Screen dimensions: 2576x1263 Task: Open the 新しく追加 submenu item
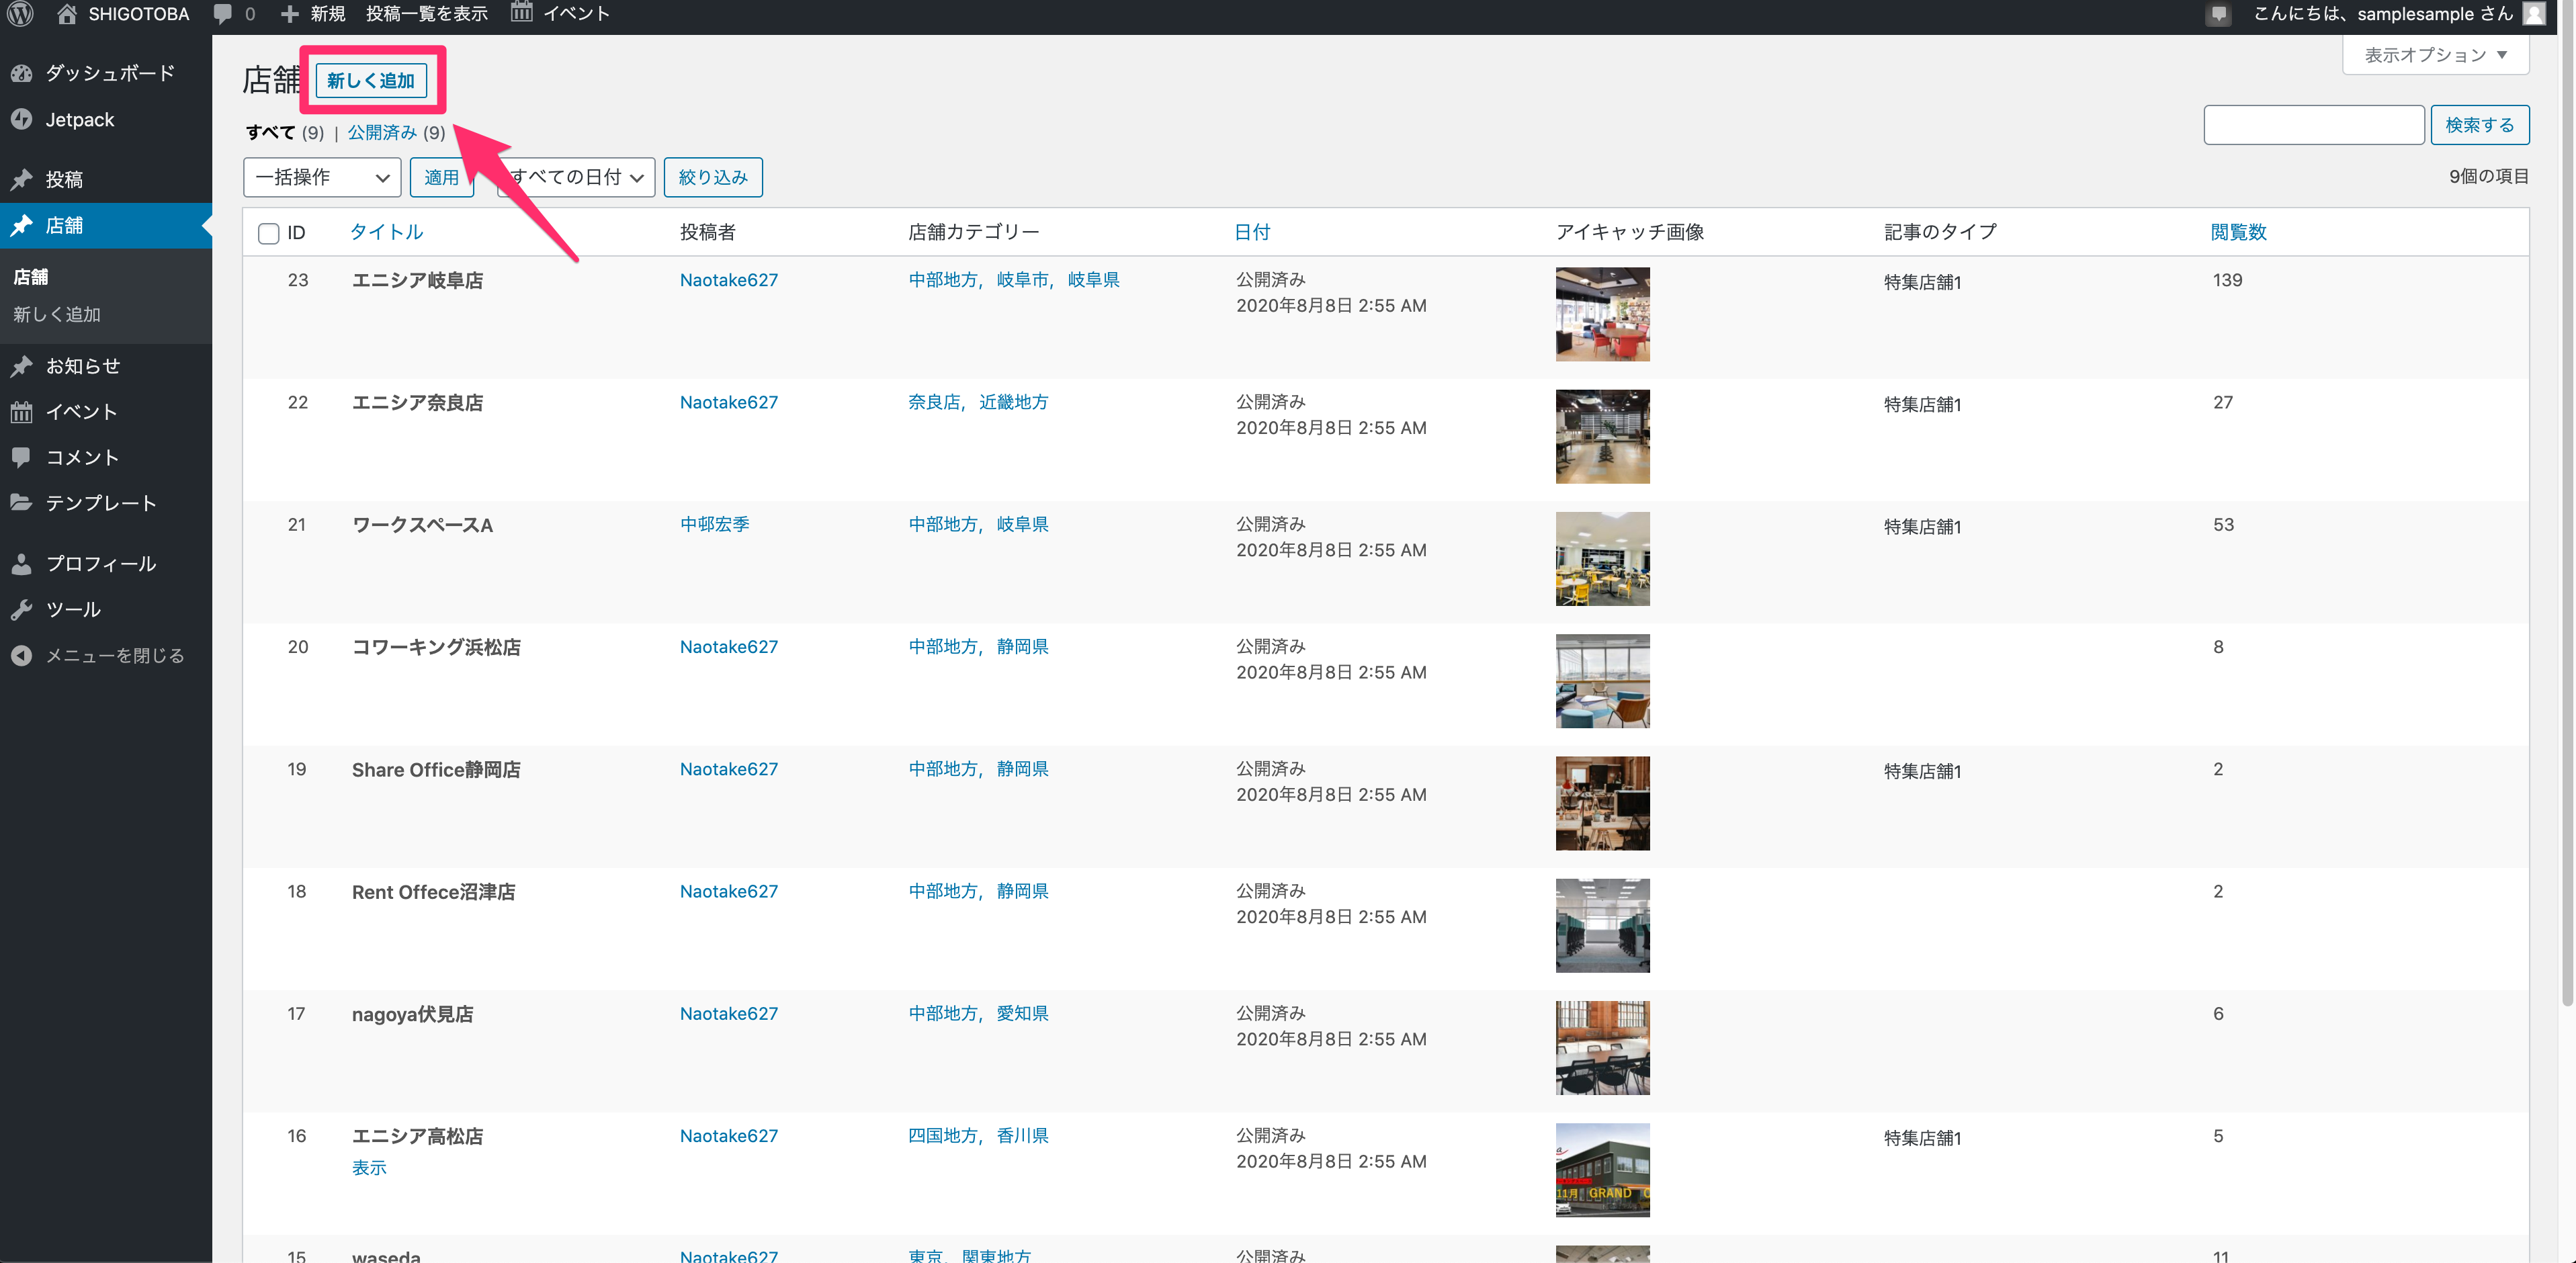click(57, 314)
